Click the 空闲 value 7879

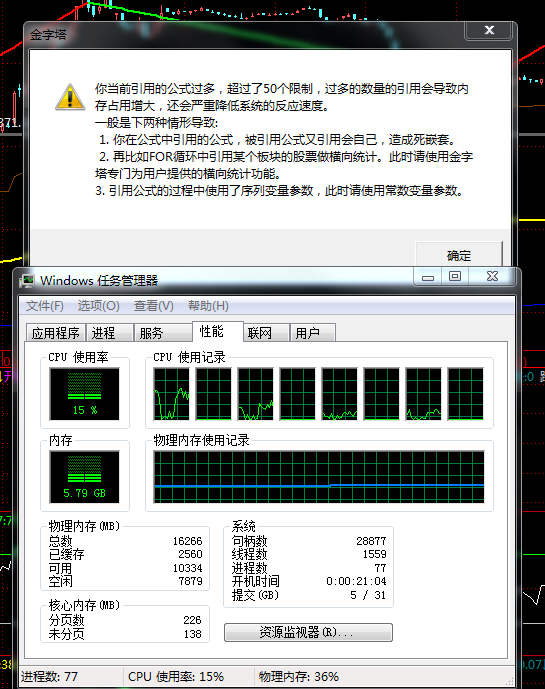(190, 581)
